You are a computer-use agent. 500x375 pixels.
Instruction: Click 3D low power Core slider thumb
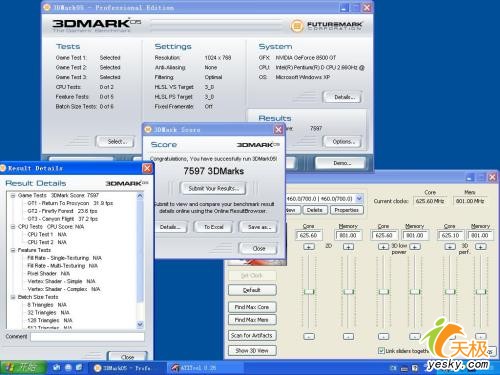(x=384, y=292)
